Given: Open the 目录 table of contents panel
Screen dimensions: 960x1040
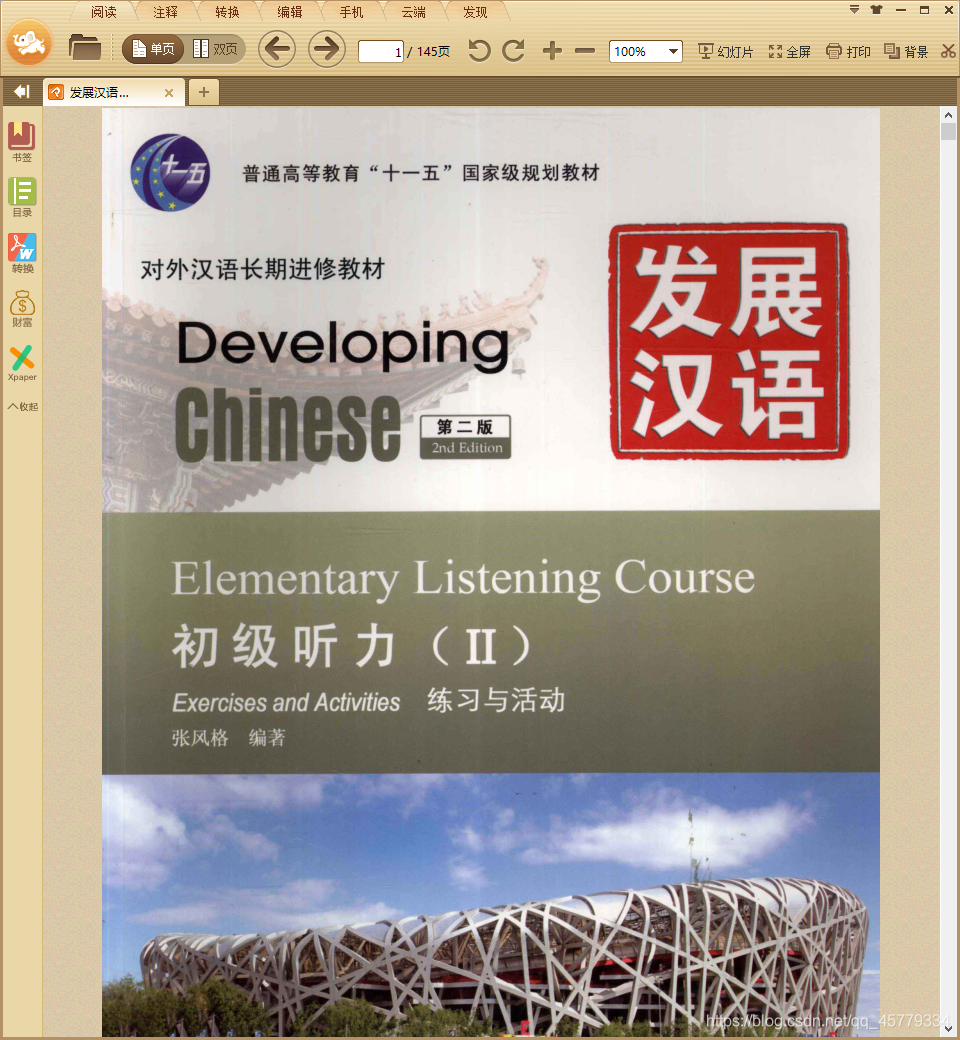Looking at the screenshot, I should 22,198.
